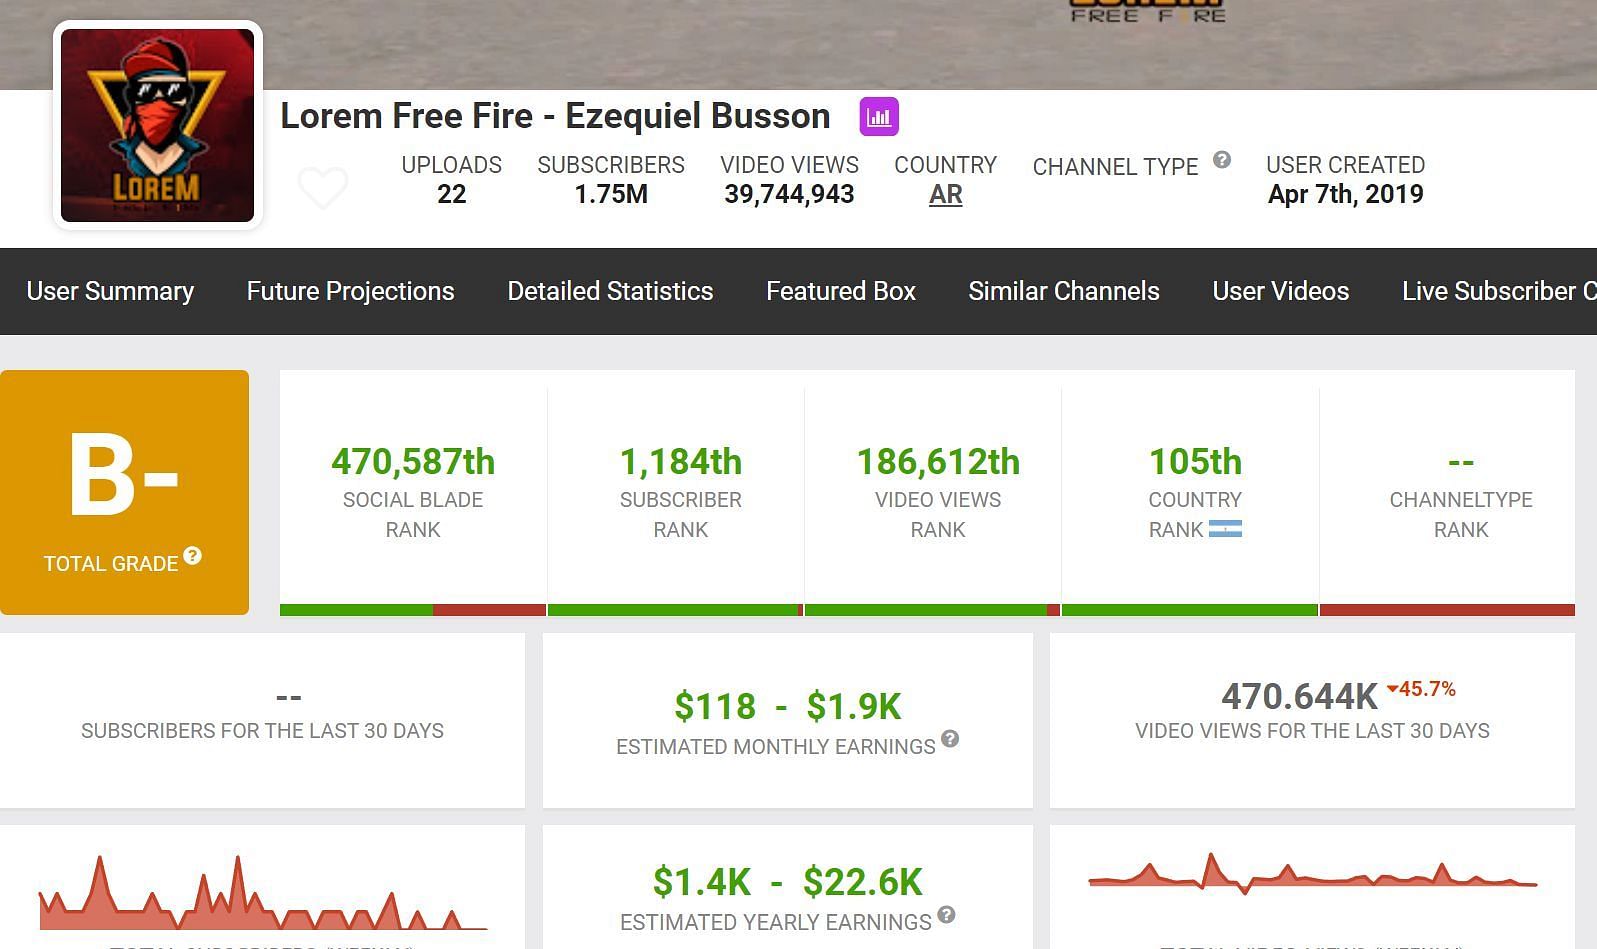Open the User Videos tab
This screenshot has width=1597, height=949.
[x=1281, y=291]
